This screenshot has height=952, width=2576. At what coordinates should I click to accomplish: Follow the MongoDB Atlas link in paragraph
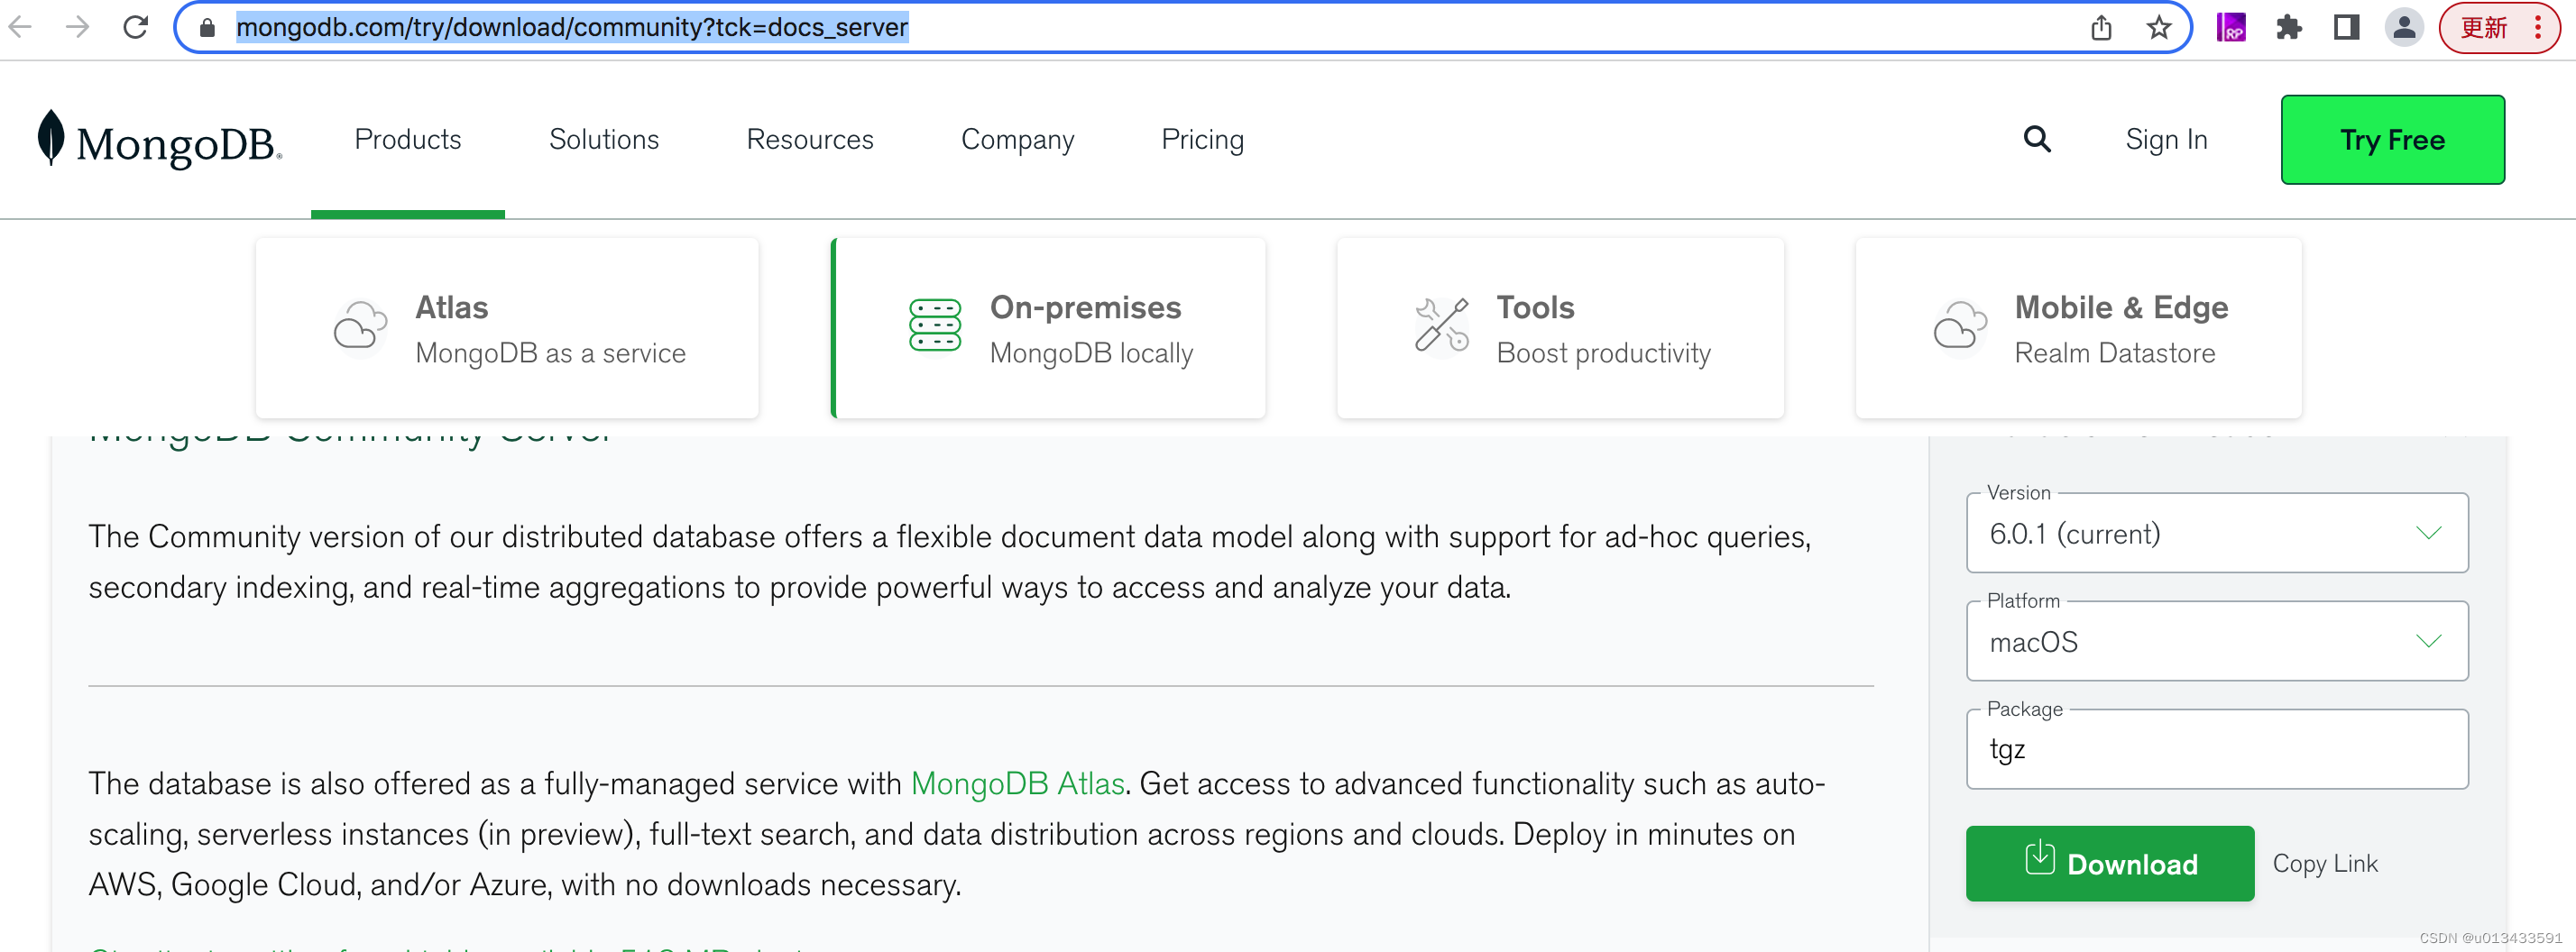pos(1017,783)
